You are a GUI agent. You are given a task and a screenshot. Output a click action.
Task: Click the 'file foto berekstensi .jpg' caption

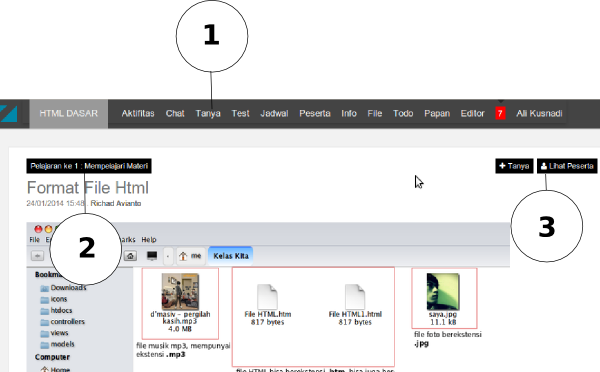(x=448, y=339)
